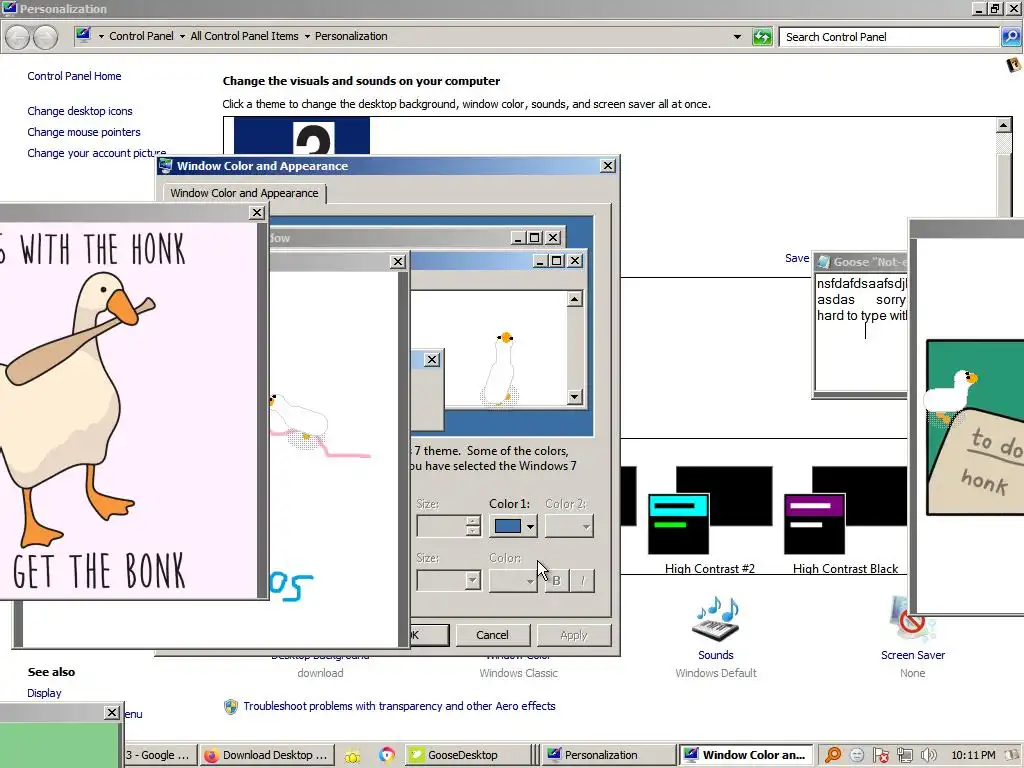Click the "Windows Classic" text under Window Color
Screen dimensions: 1024x768
point(519,673)
